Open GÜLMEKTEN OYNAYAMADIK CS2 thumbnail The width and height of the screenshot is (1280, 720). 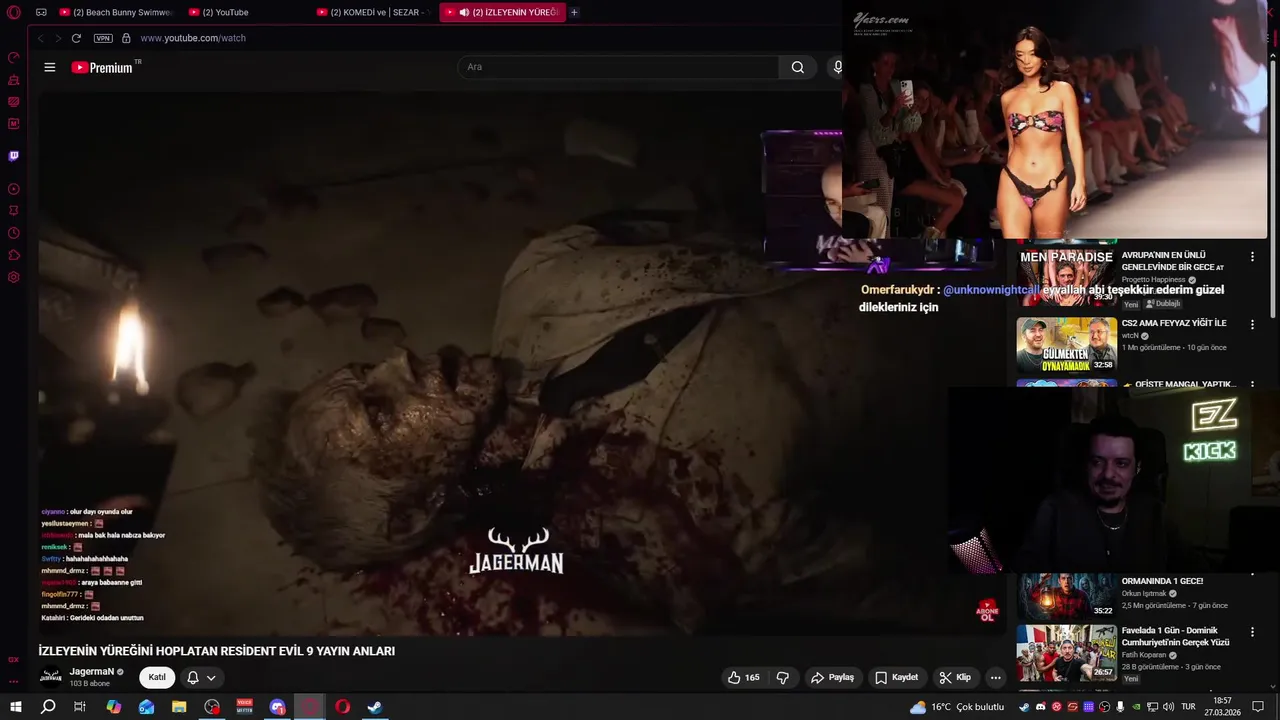pyautogui.click(x=1066, y=345)
